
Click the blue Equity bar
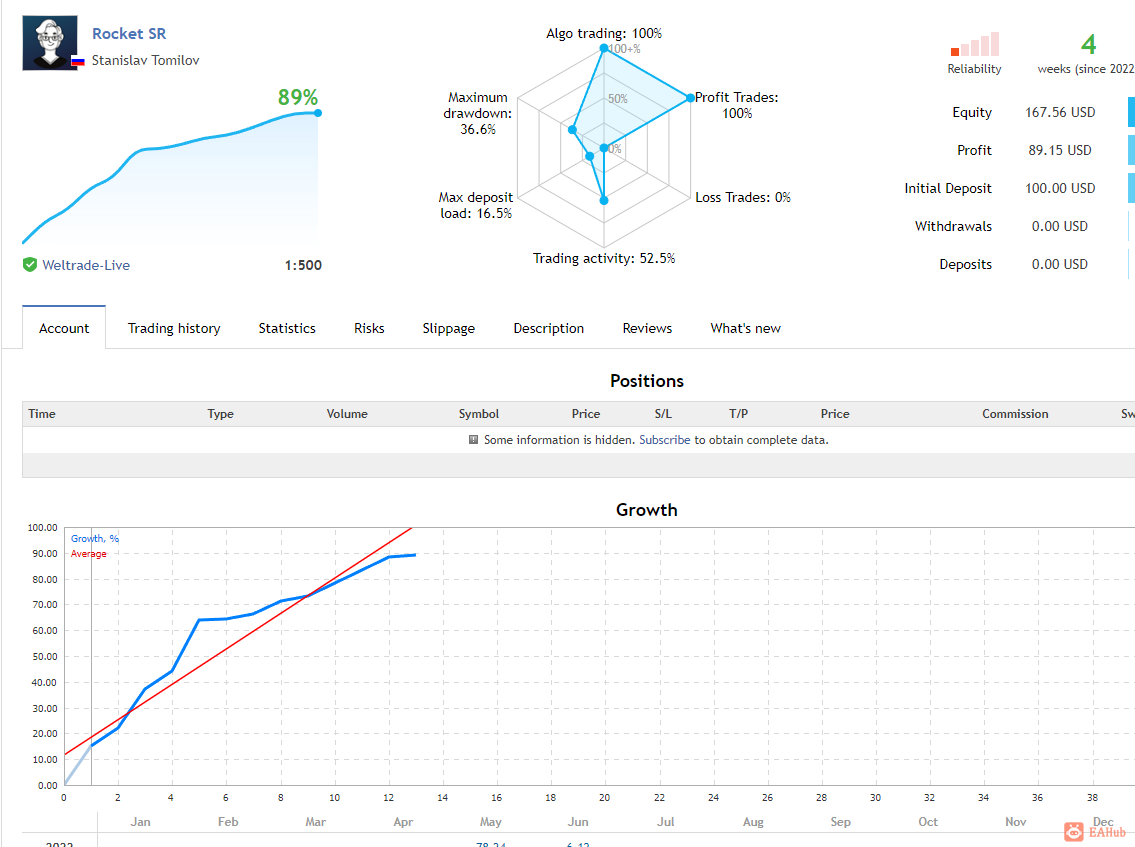click(1131, 112)
